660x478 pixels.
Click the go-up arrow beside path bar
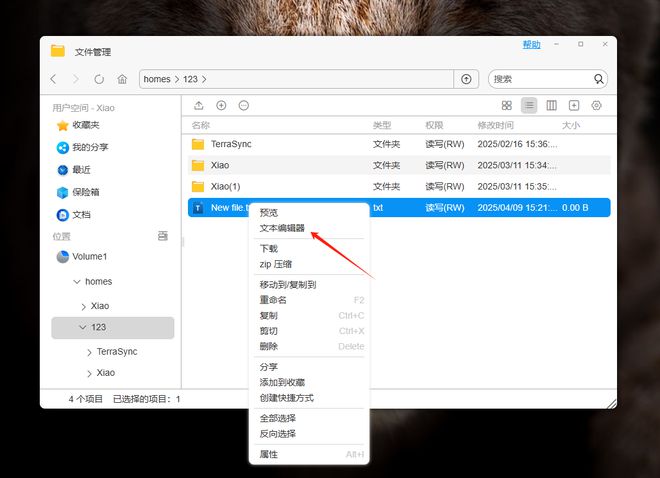click(x=466, y=79)
